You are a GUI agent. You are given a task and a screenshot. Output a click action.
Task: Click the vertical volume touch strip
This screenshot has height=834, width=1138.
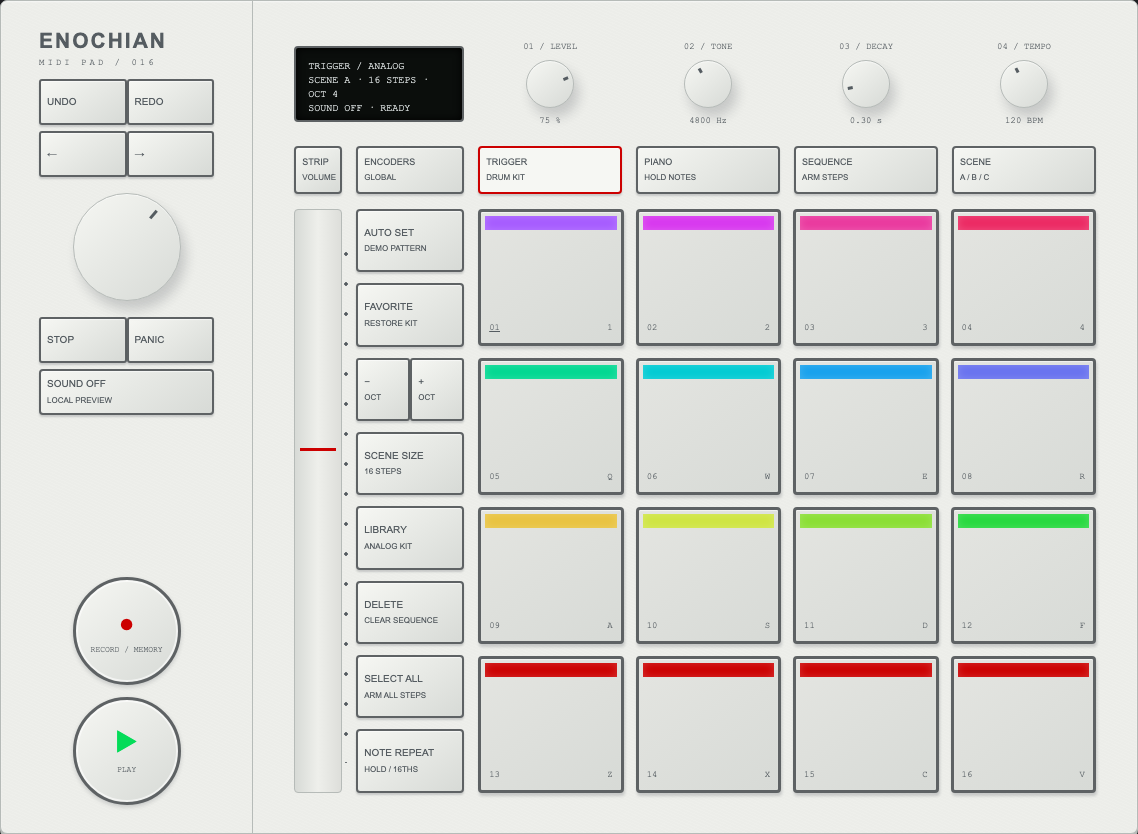(x=318, y=501)
